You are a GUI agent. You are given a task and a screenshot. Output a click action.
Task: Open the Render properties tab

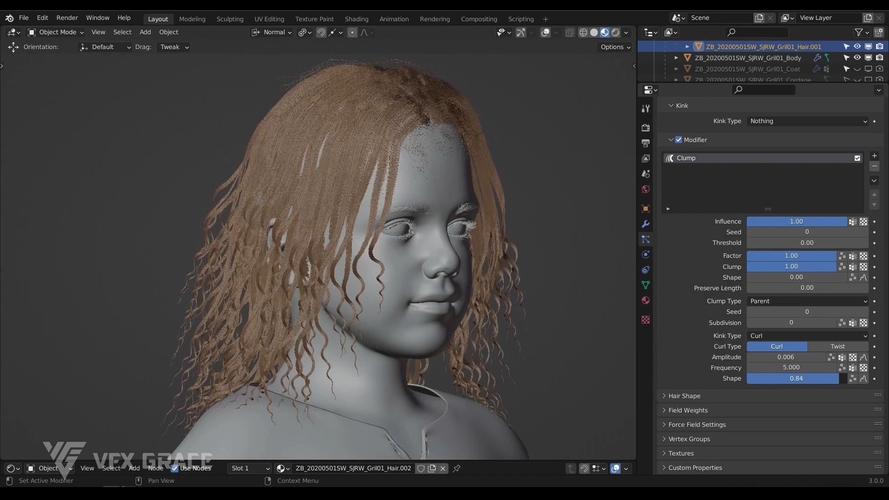(x=645, y=128)
